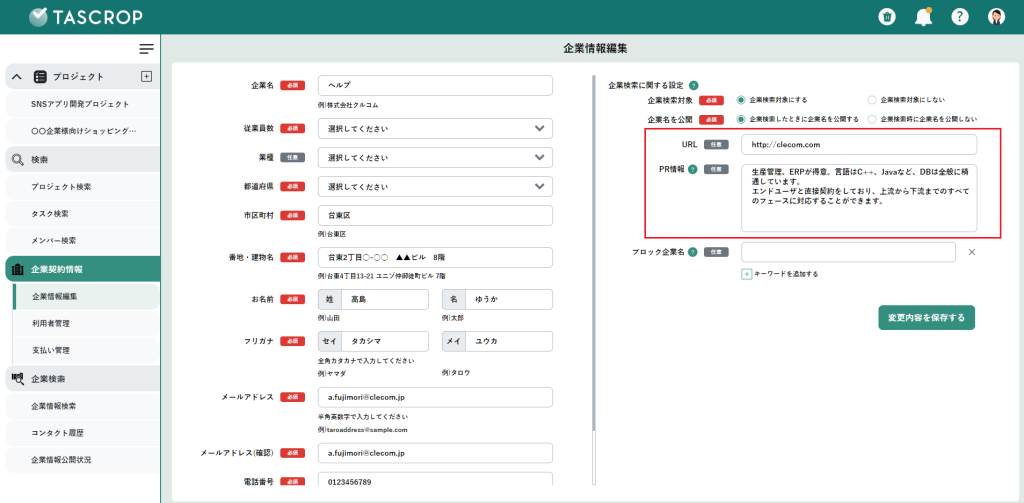
Task: Add a new project with plus icon
Action: pyautogui.click(x=146, y=76)
